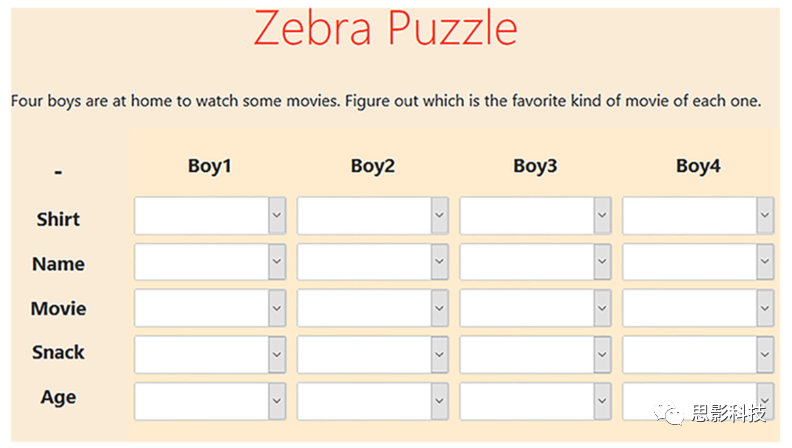Open the Age dropdown for Boy1
Viewport: 792px width, 448px height.
210,401
